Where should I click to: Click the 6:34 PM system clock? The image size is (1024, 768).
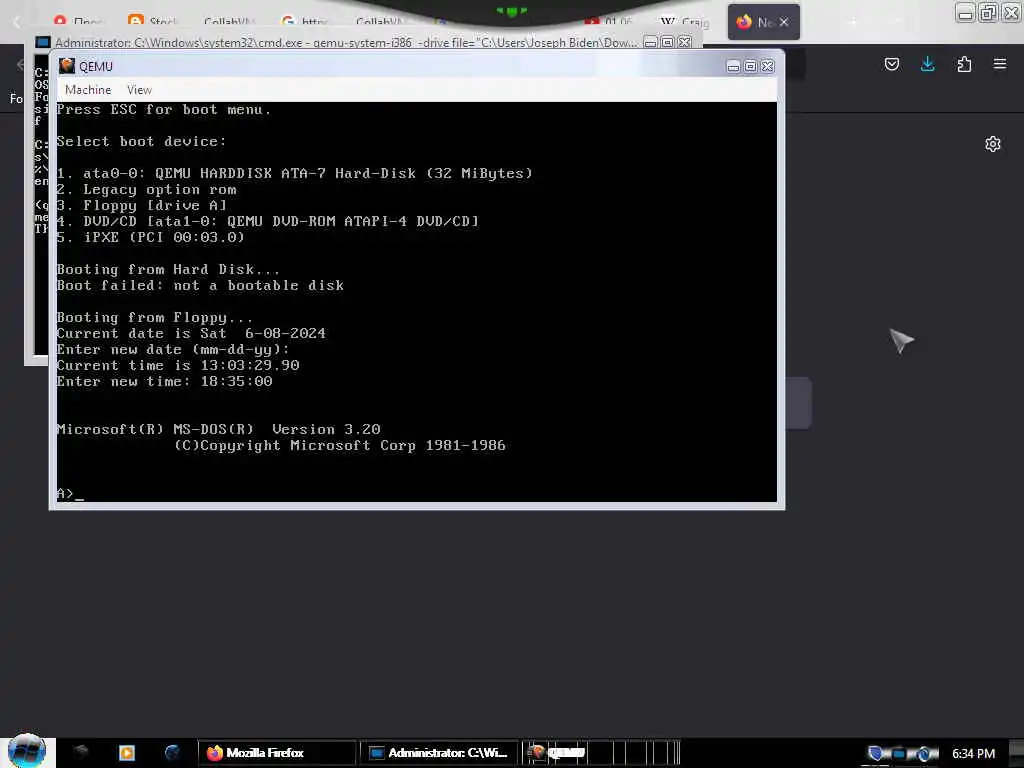point(973,754)
